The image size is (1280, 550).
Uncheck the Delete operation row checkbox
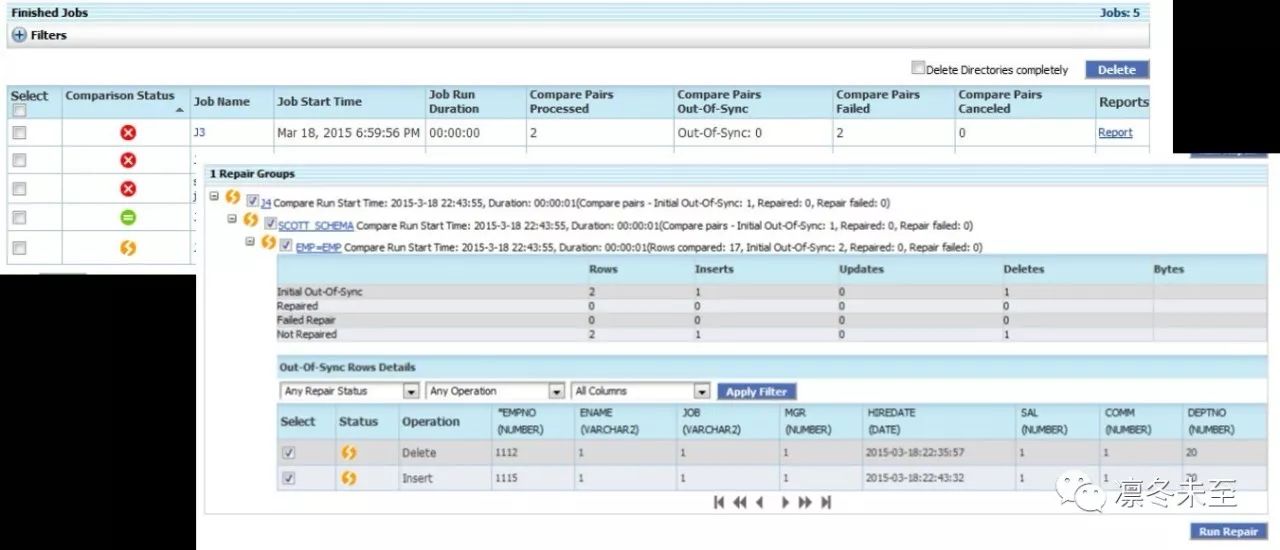pos(289,453)
